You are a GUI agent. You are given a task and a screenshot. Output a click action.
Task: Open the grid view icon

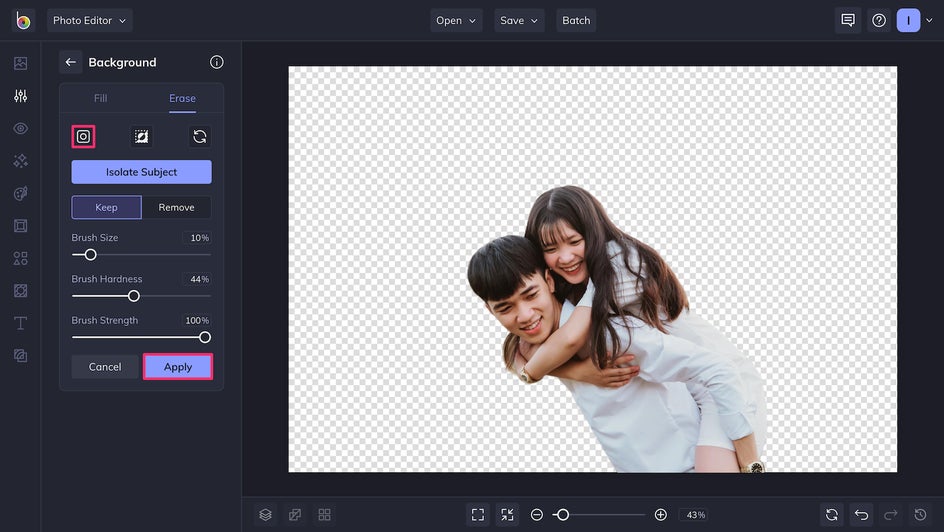coord(324,515)
